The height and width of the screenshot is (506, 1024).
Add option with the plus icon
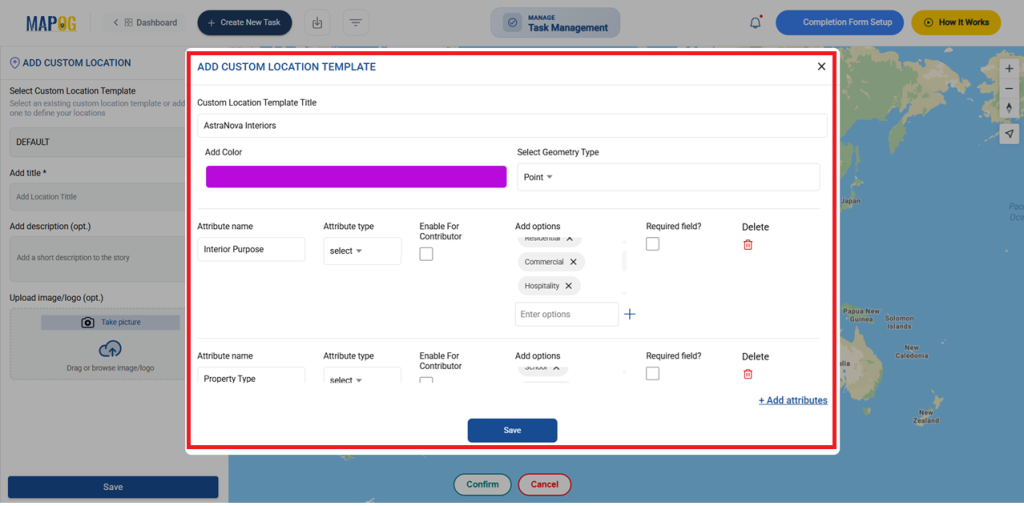pos(630,314)
